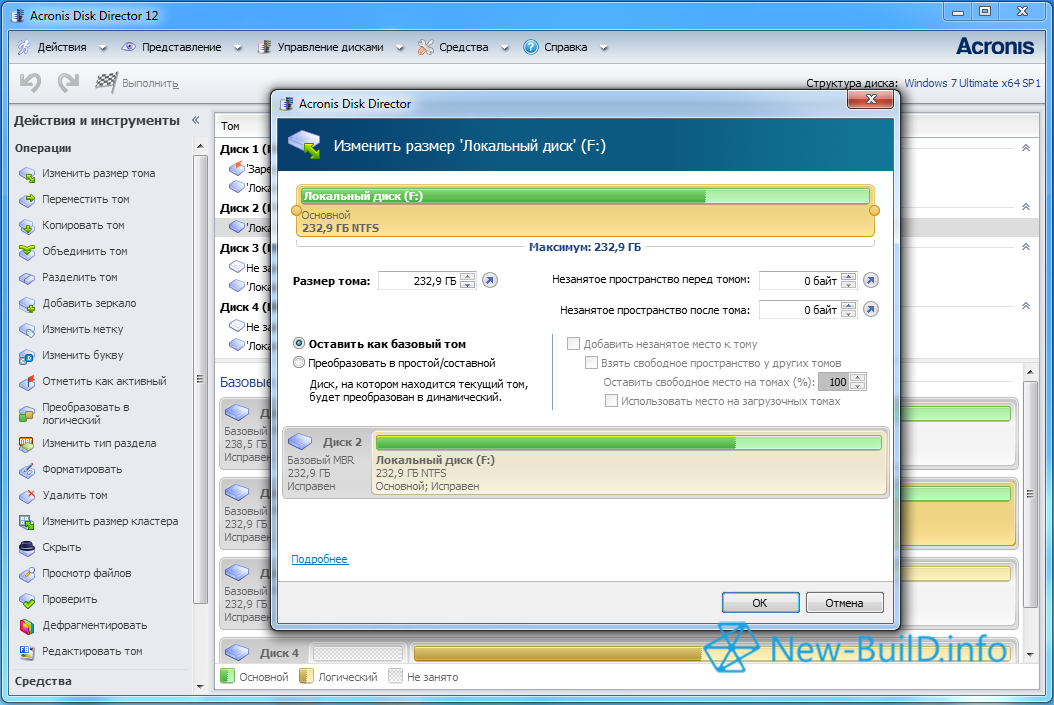This screenshot has width=1054, height=705.
Task: Close the resize volume dialog
Action: click(x=870, y=99)
